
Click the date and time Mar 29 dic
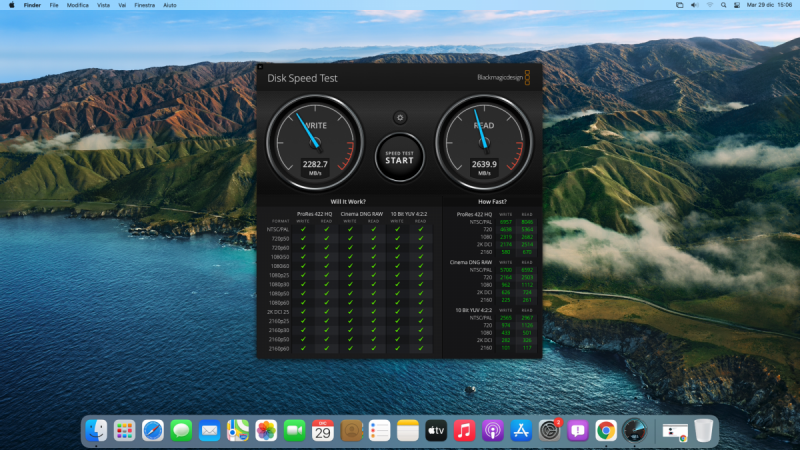769,5
